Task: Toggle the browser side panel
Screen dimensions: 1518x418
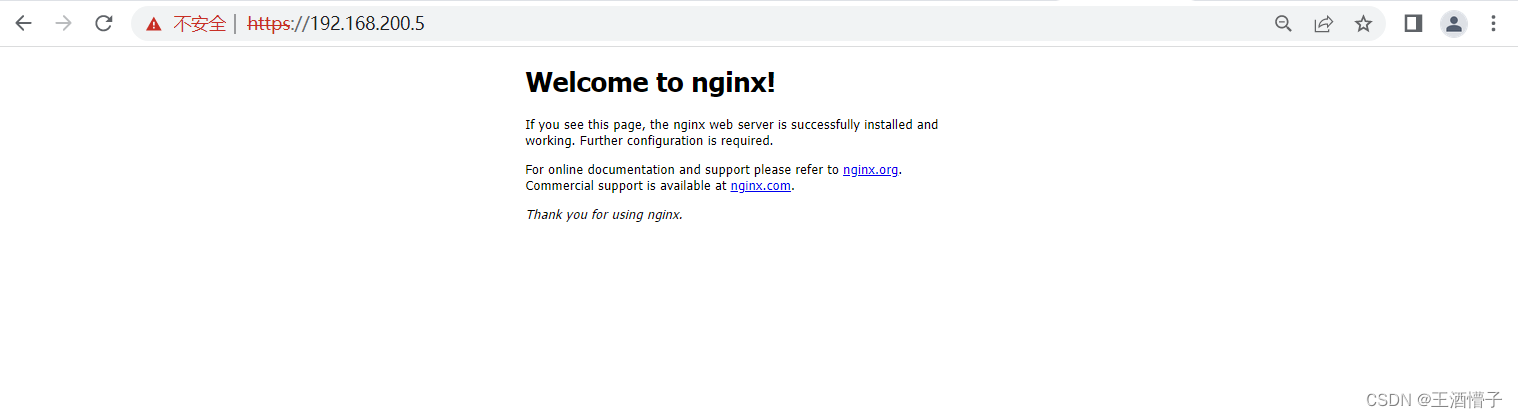Action: click(x=1413, y=24)
